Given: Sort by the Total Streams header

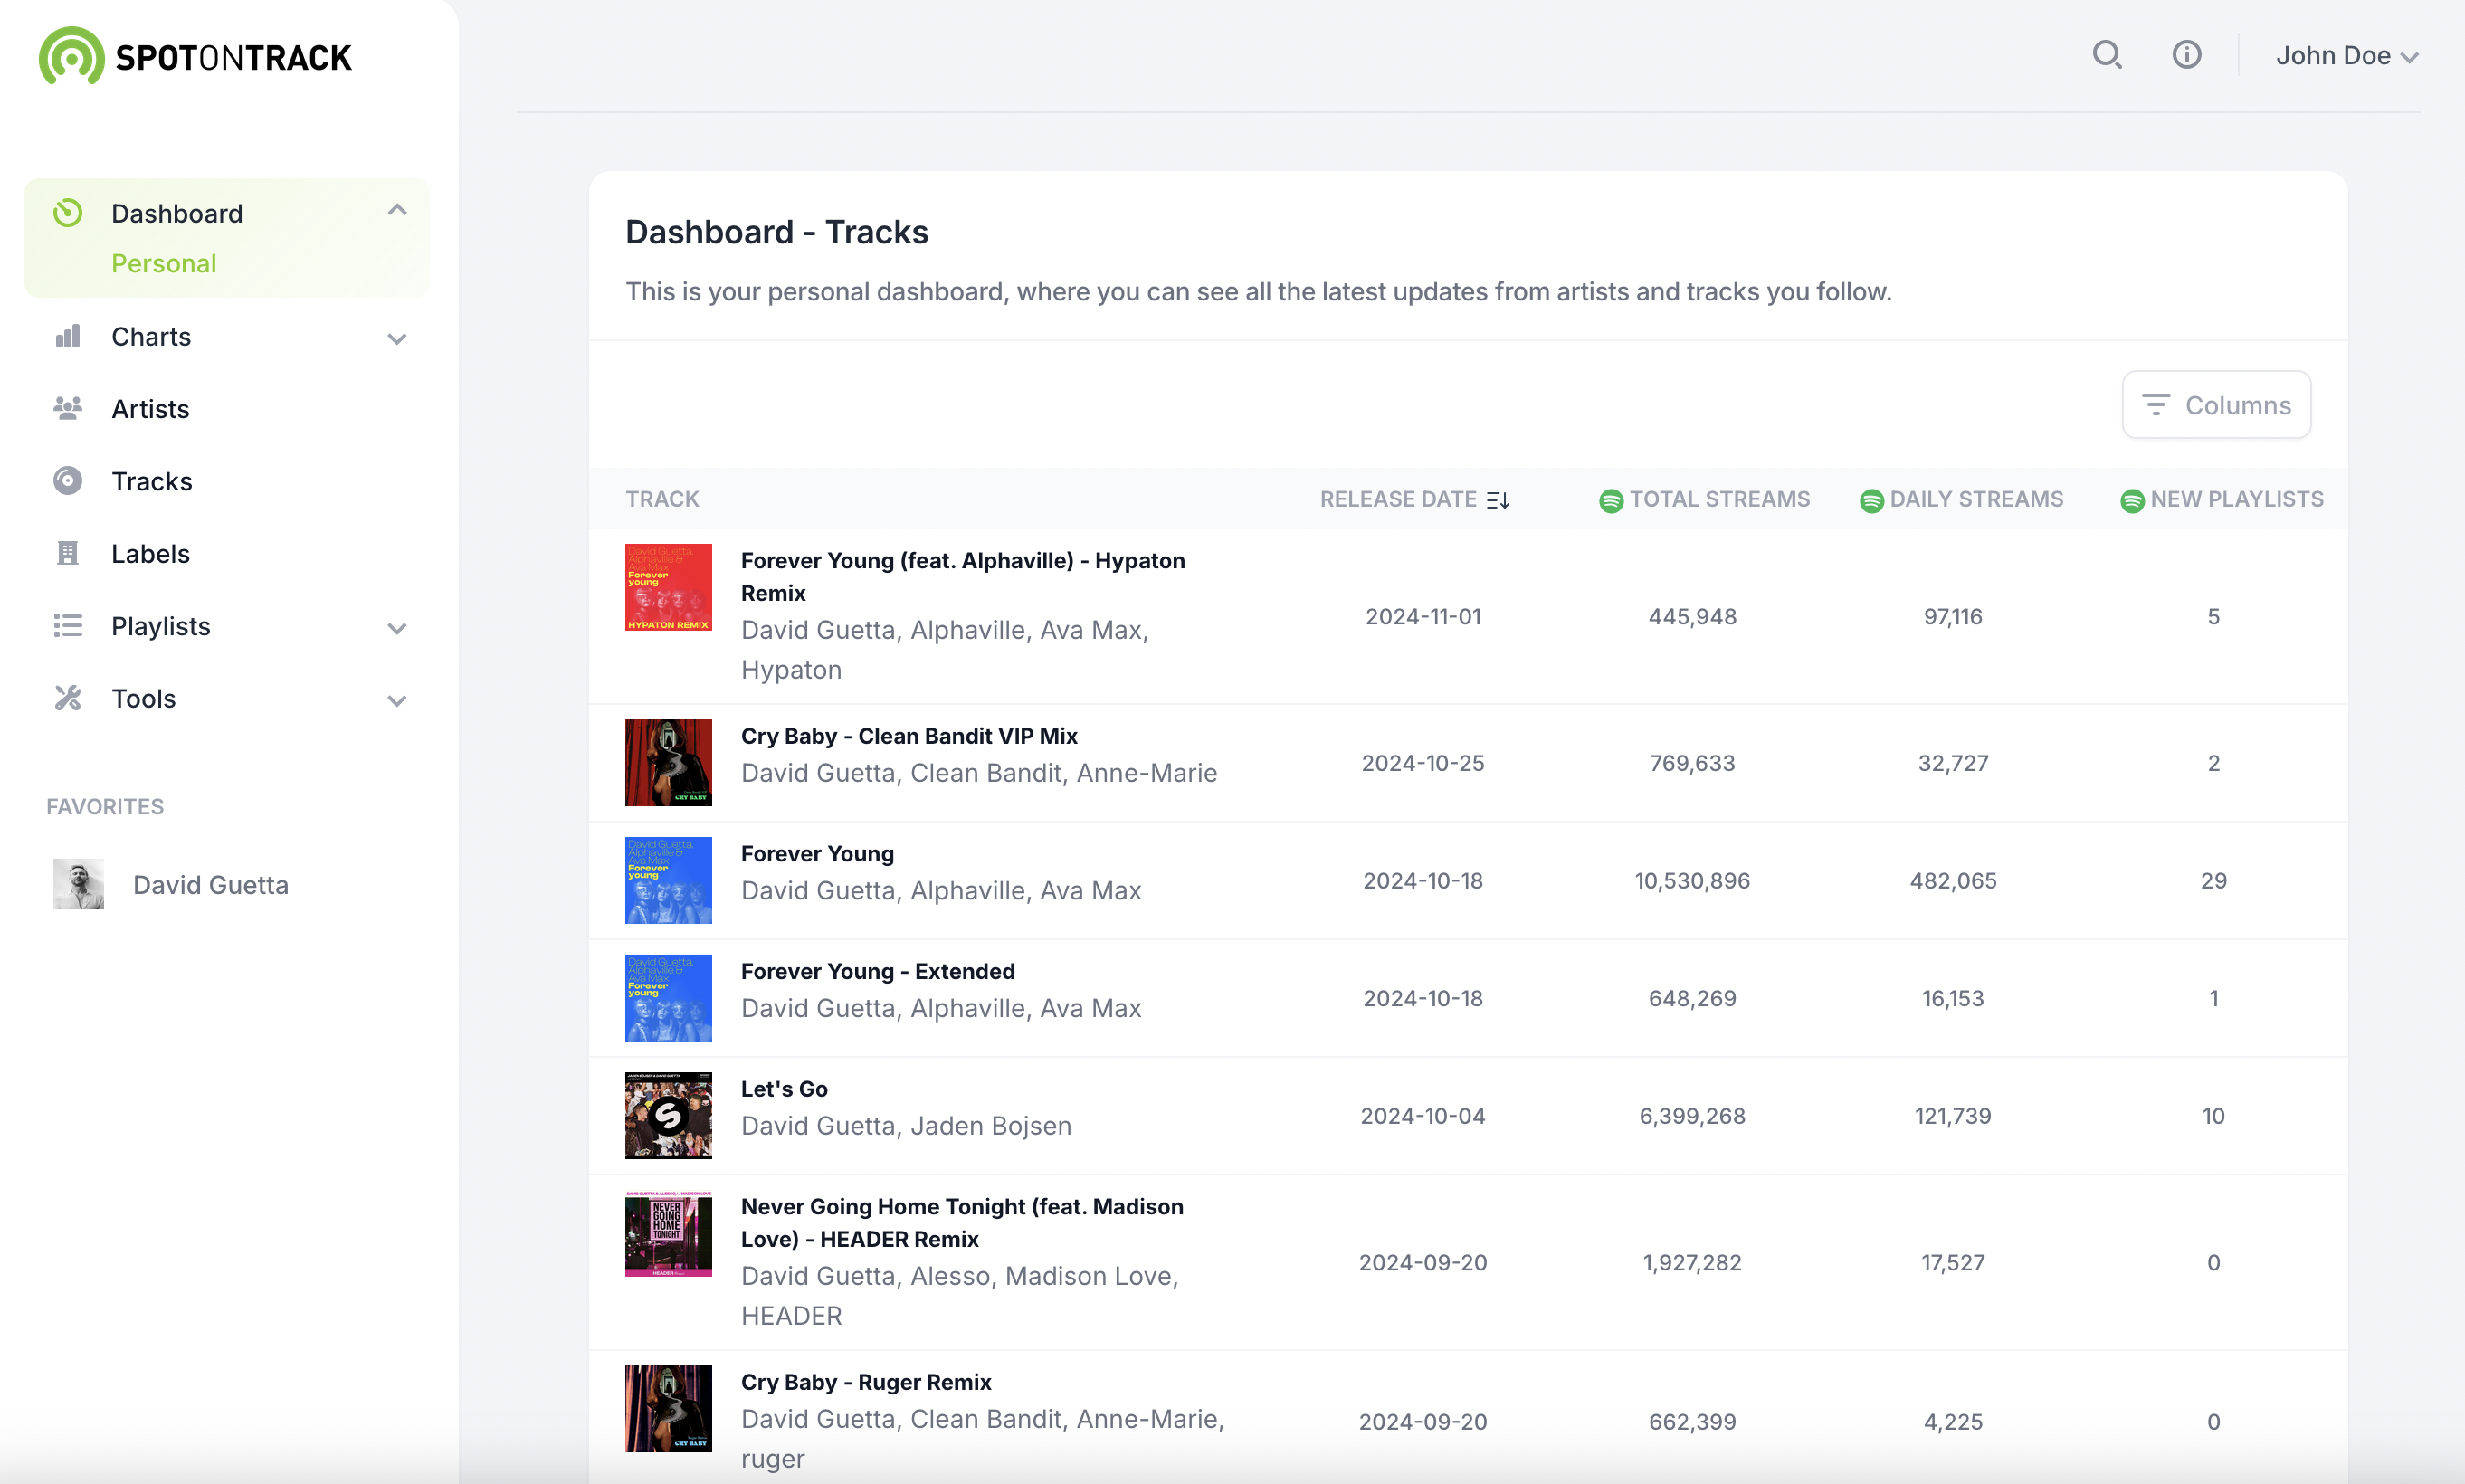Looking at the screenshot, I should tap(1719, 499).
